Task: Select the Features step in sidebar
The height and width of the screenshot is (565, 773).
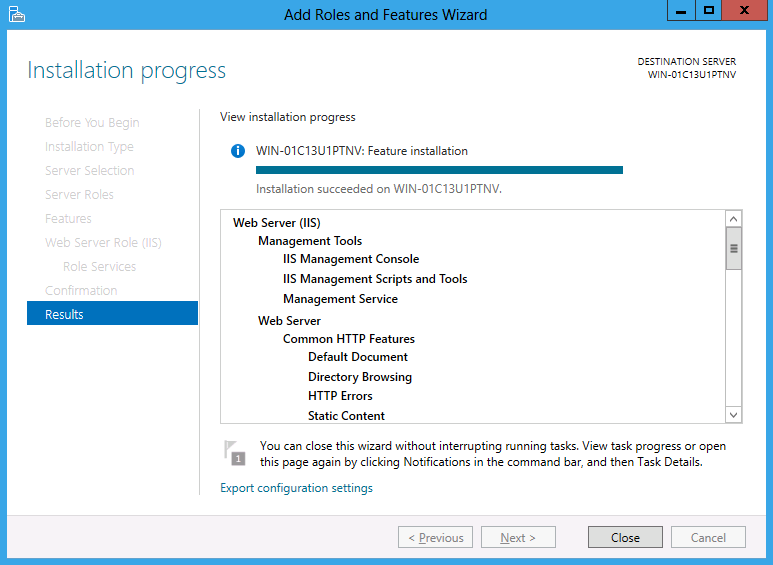Action: coord(68,218)
